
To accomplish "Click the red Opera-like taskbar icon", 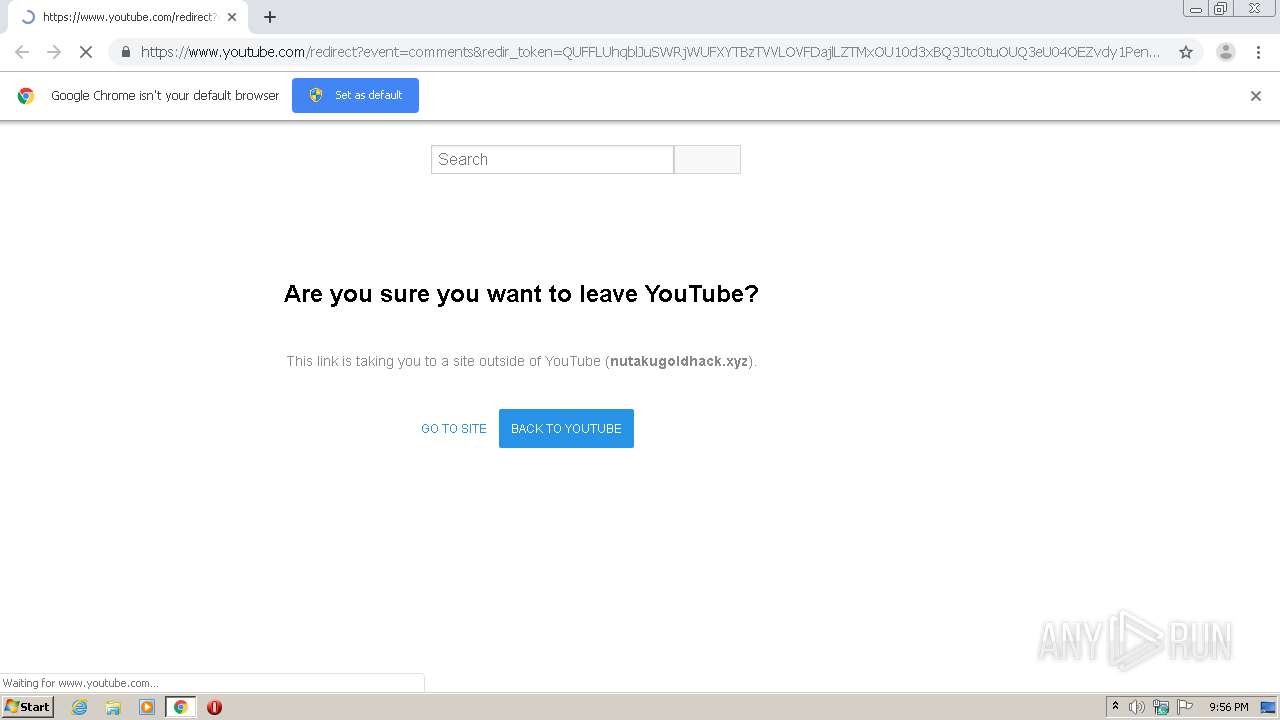I will click(x=214, y=707).
